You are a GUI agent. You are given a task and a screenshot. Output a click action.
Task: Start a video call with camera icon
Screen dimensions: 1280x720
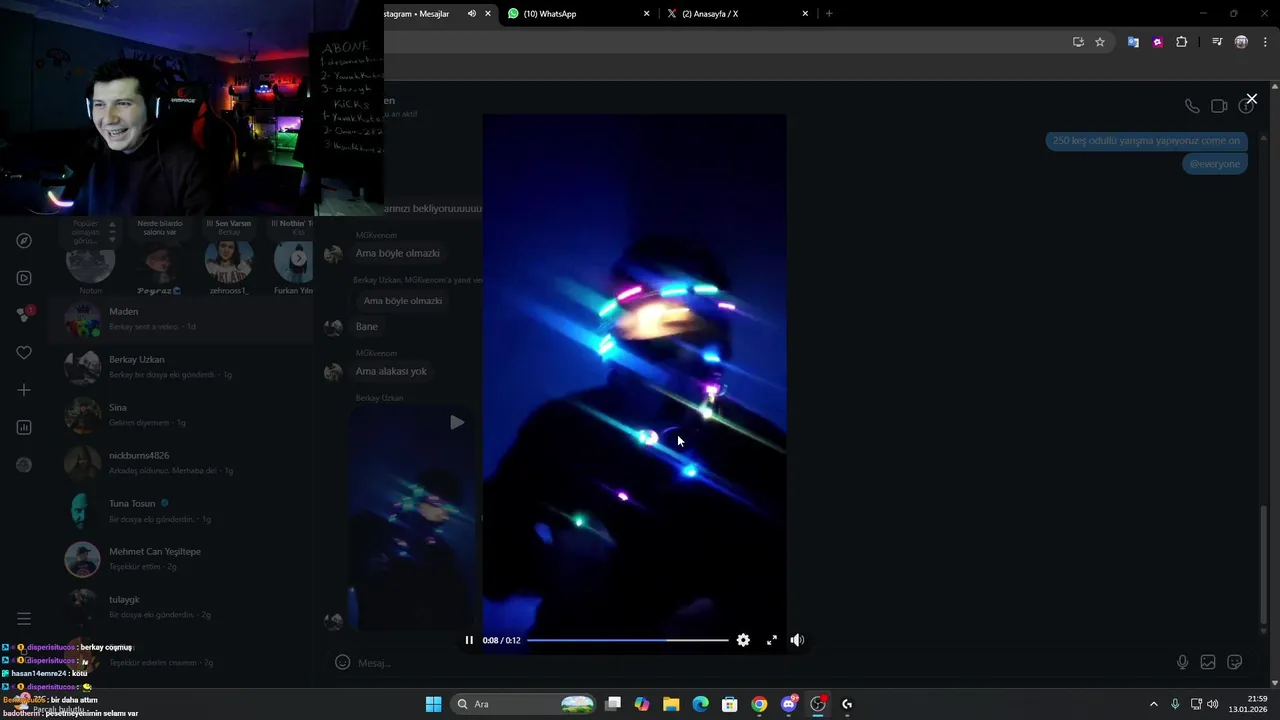[x=1219, y=106]
